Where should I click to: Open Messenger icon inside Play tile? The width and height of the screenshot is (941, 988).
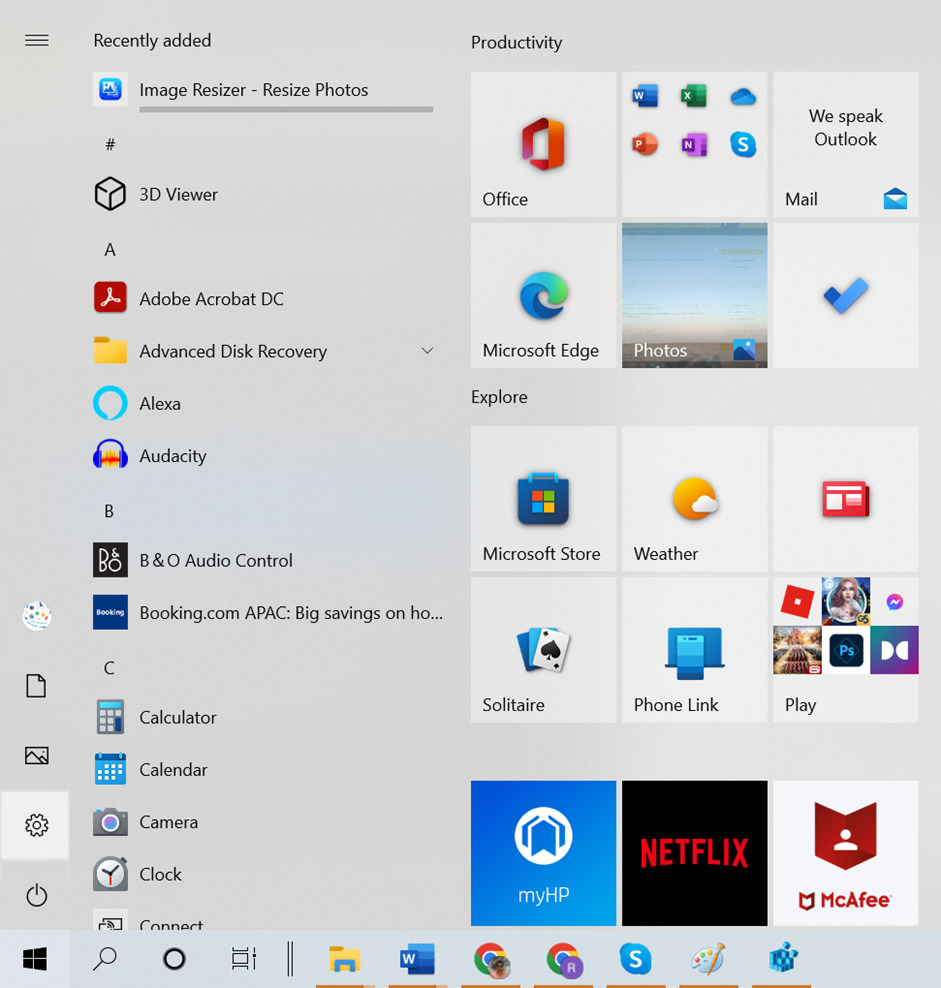pos(894,602)
